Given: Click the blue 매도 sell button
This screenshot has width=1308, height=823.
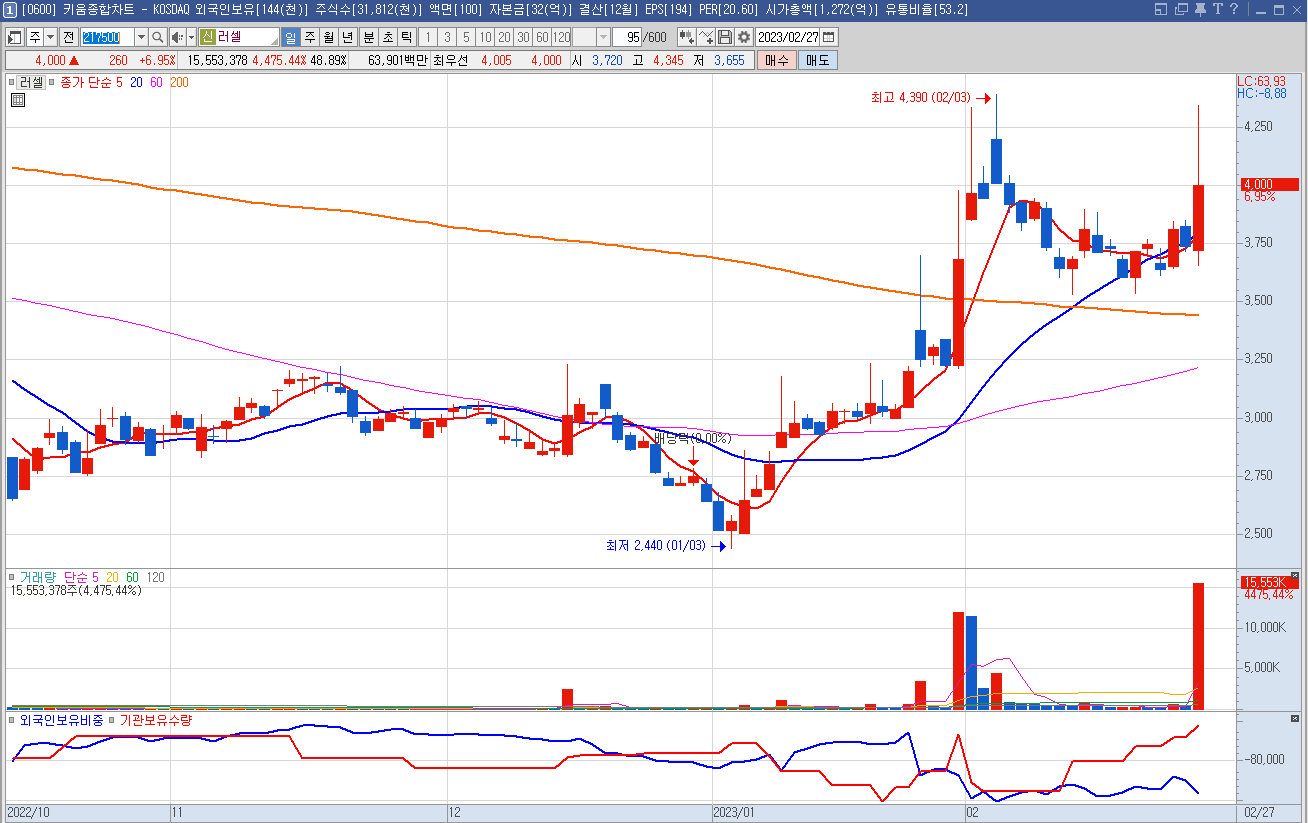Looking at the screenshot, I should click(x=817, y=60).
